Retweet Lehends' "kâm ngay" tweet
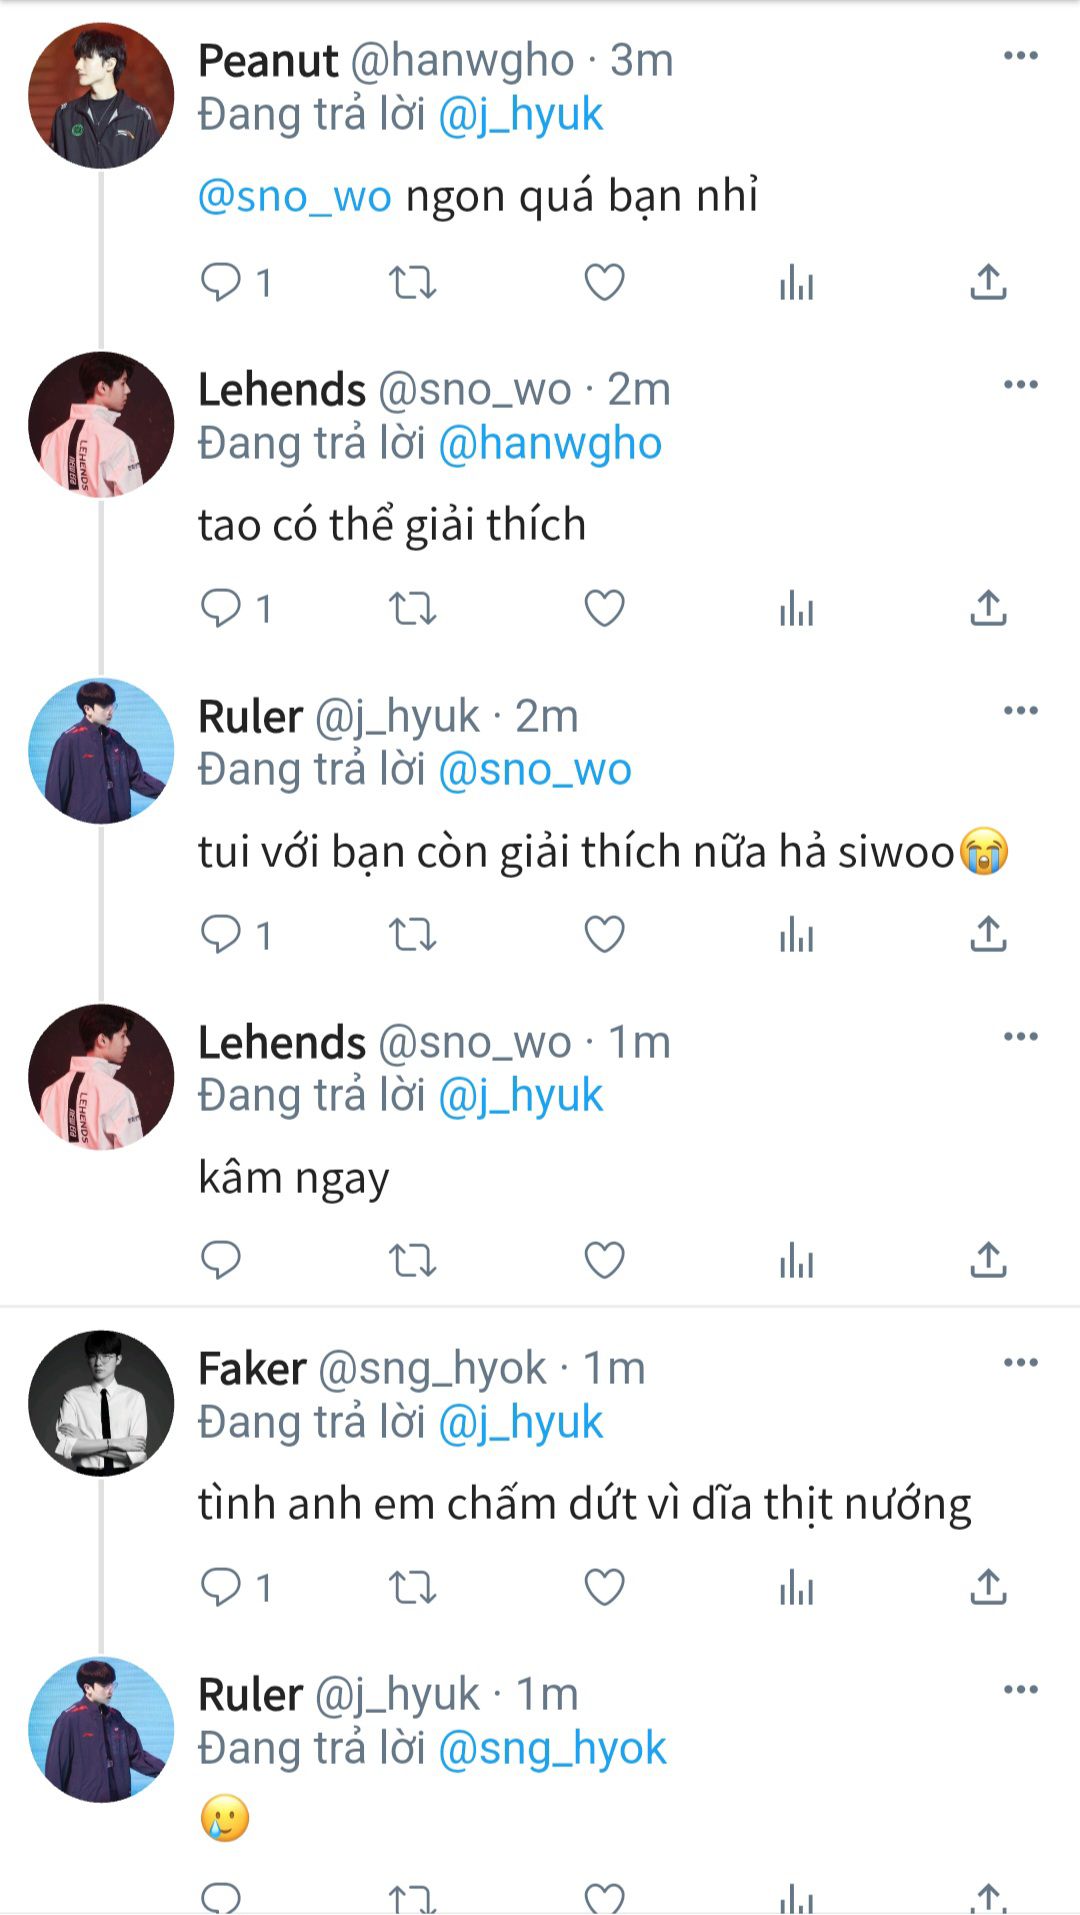The width and height of the screenshot is (1080, 1915). 412,1260
